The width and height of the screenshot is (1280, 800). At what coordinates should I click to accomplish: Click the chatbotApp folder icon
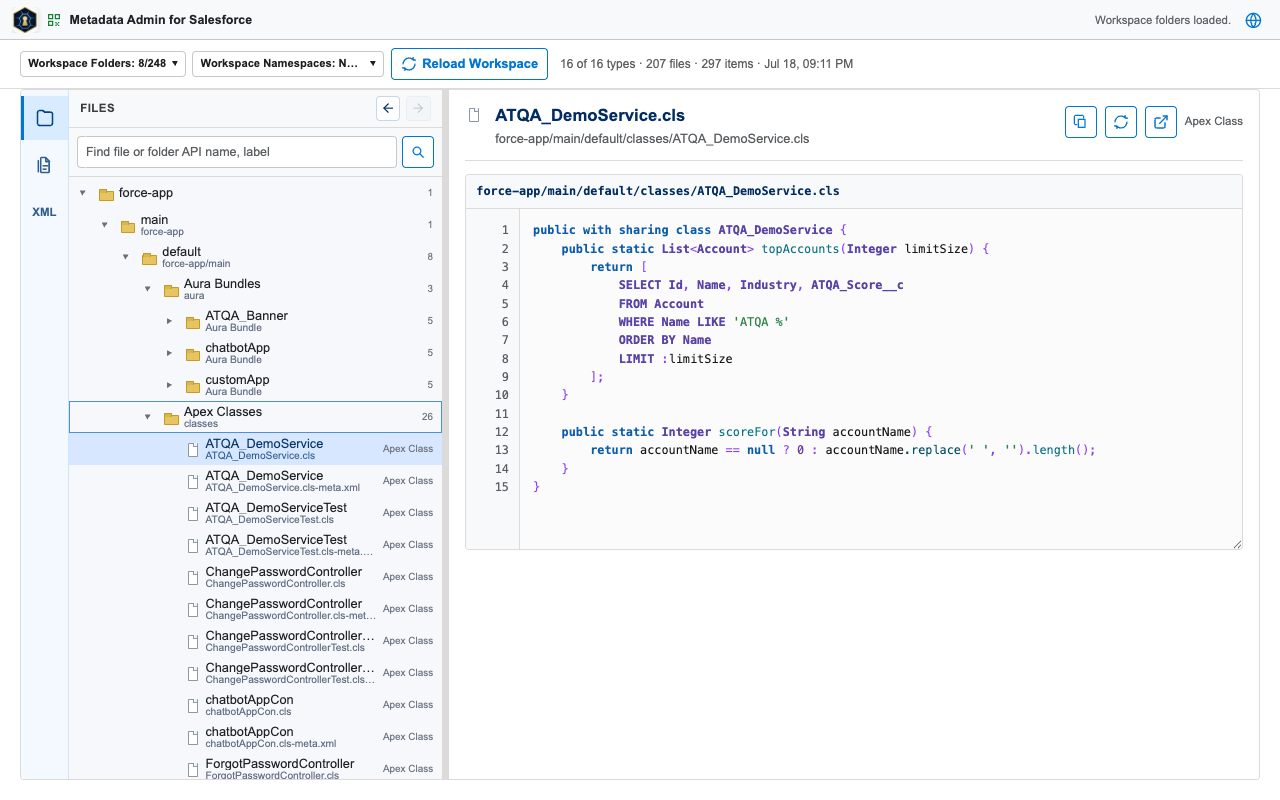(x=192, y=354)
